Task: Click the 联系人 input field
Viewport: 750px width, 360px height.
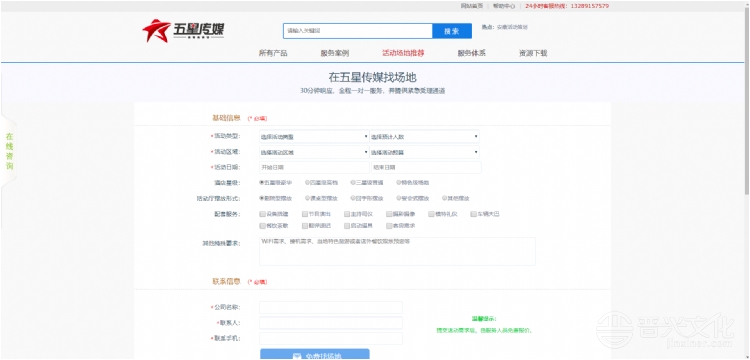Action: point(331,323)
